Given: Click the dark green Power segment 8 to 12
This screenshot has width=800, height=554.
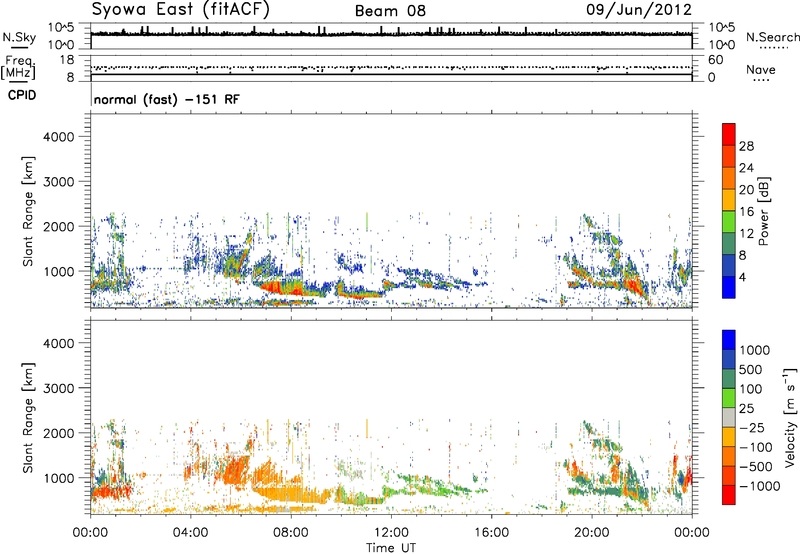Looking at the screenshot, I should (729, 243).
